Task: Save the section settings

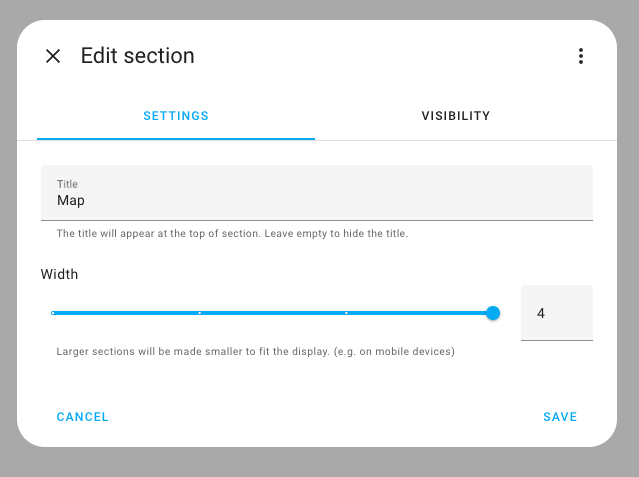Action: click(560, 417)
